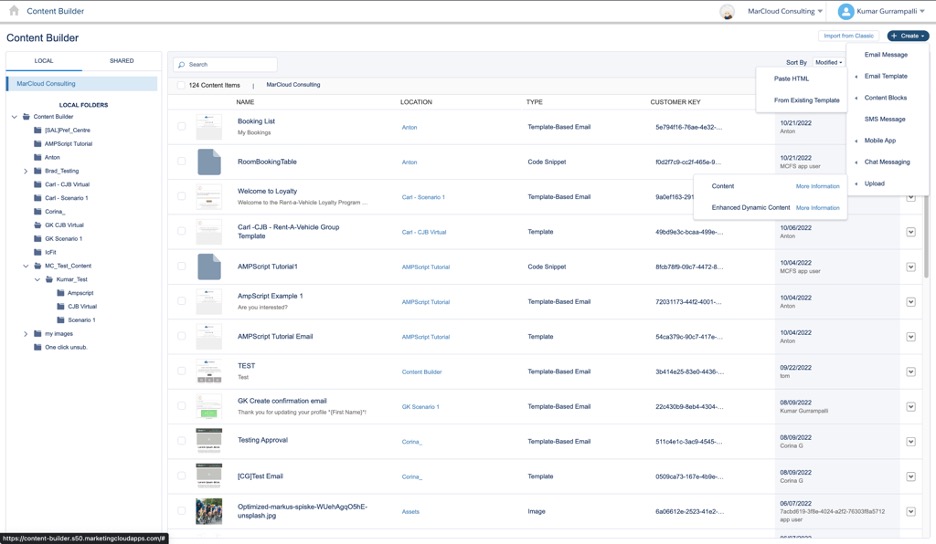Check the AMPScript Tutorial1 row checkbox

tap(181, 266)
